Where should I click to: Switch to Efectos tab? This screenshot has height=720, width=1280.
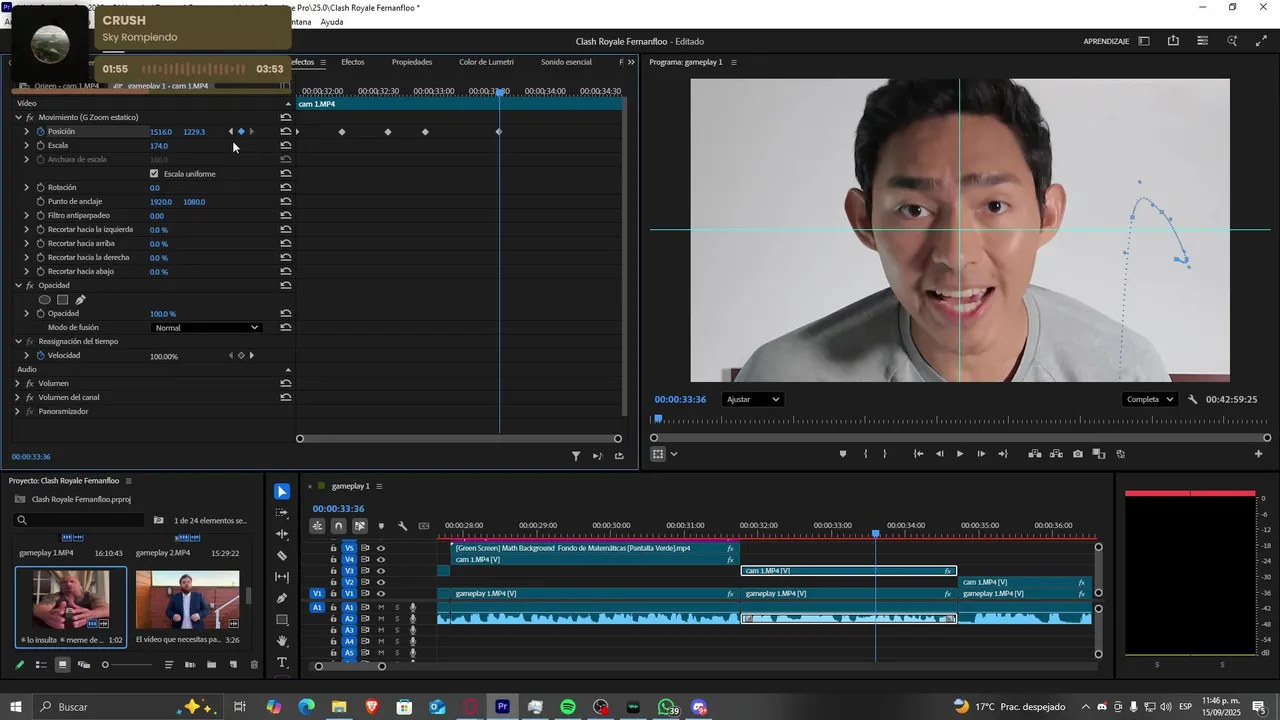[x=353, y=62]
